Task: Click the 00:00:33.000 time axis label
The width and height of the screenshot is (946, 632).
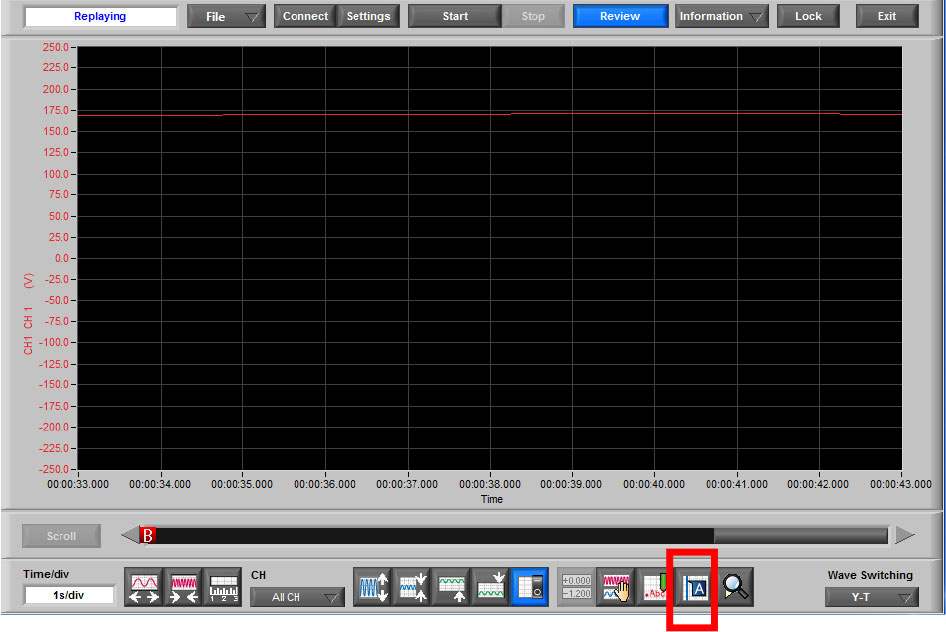Action: click(78, 484)
